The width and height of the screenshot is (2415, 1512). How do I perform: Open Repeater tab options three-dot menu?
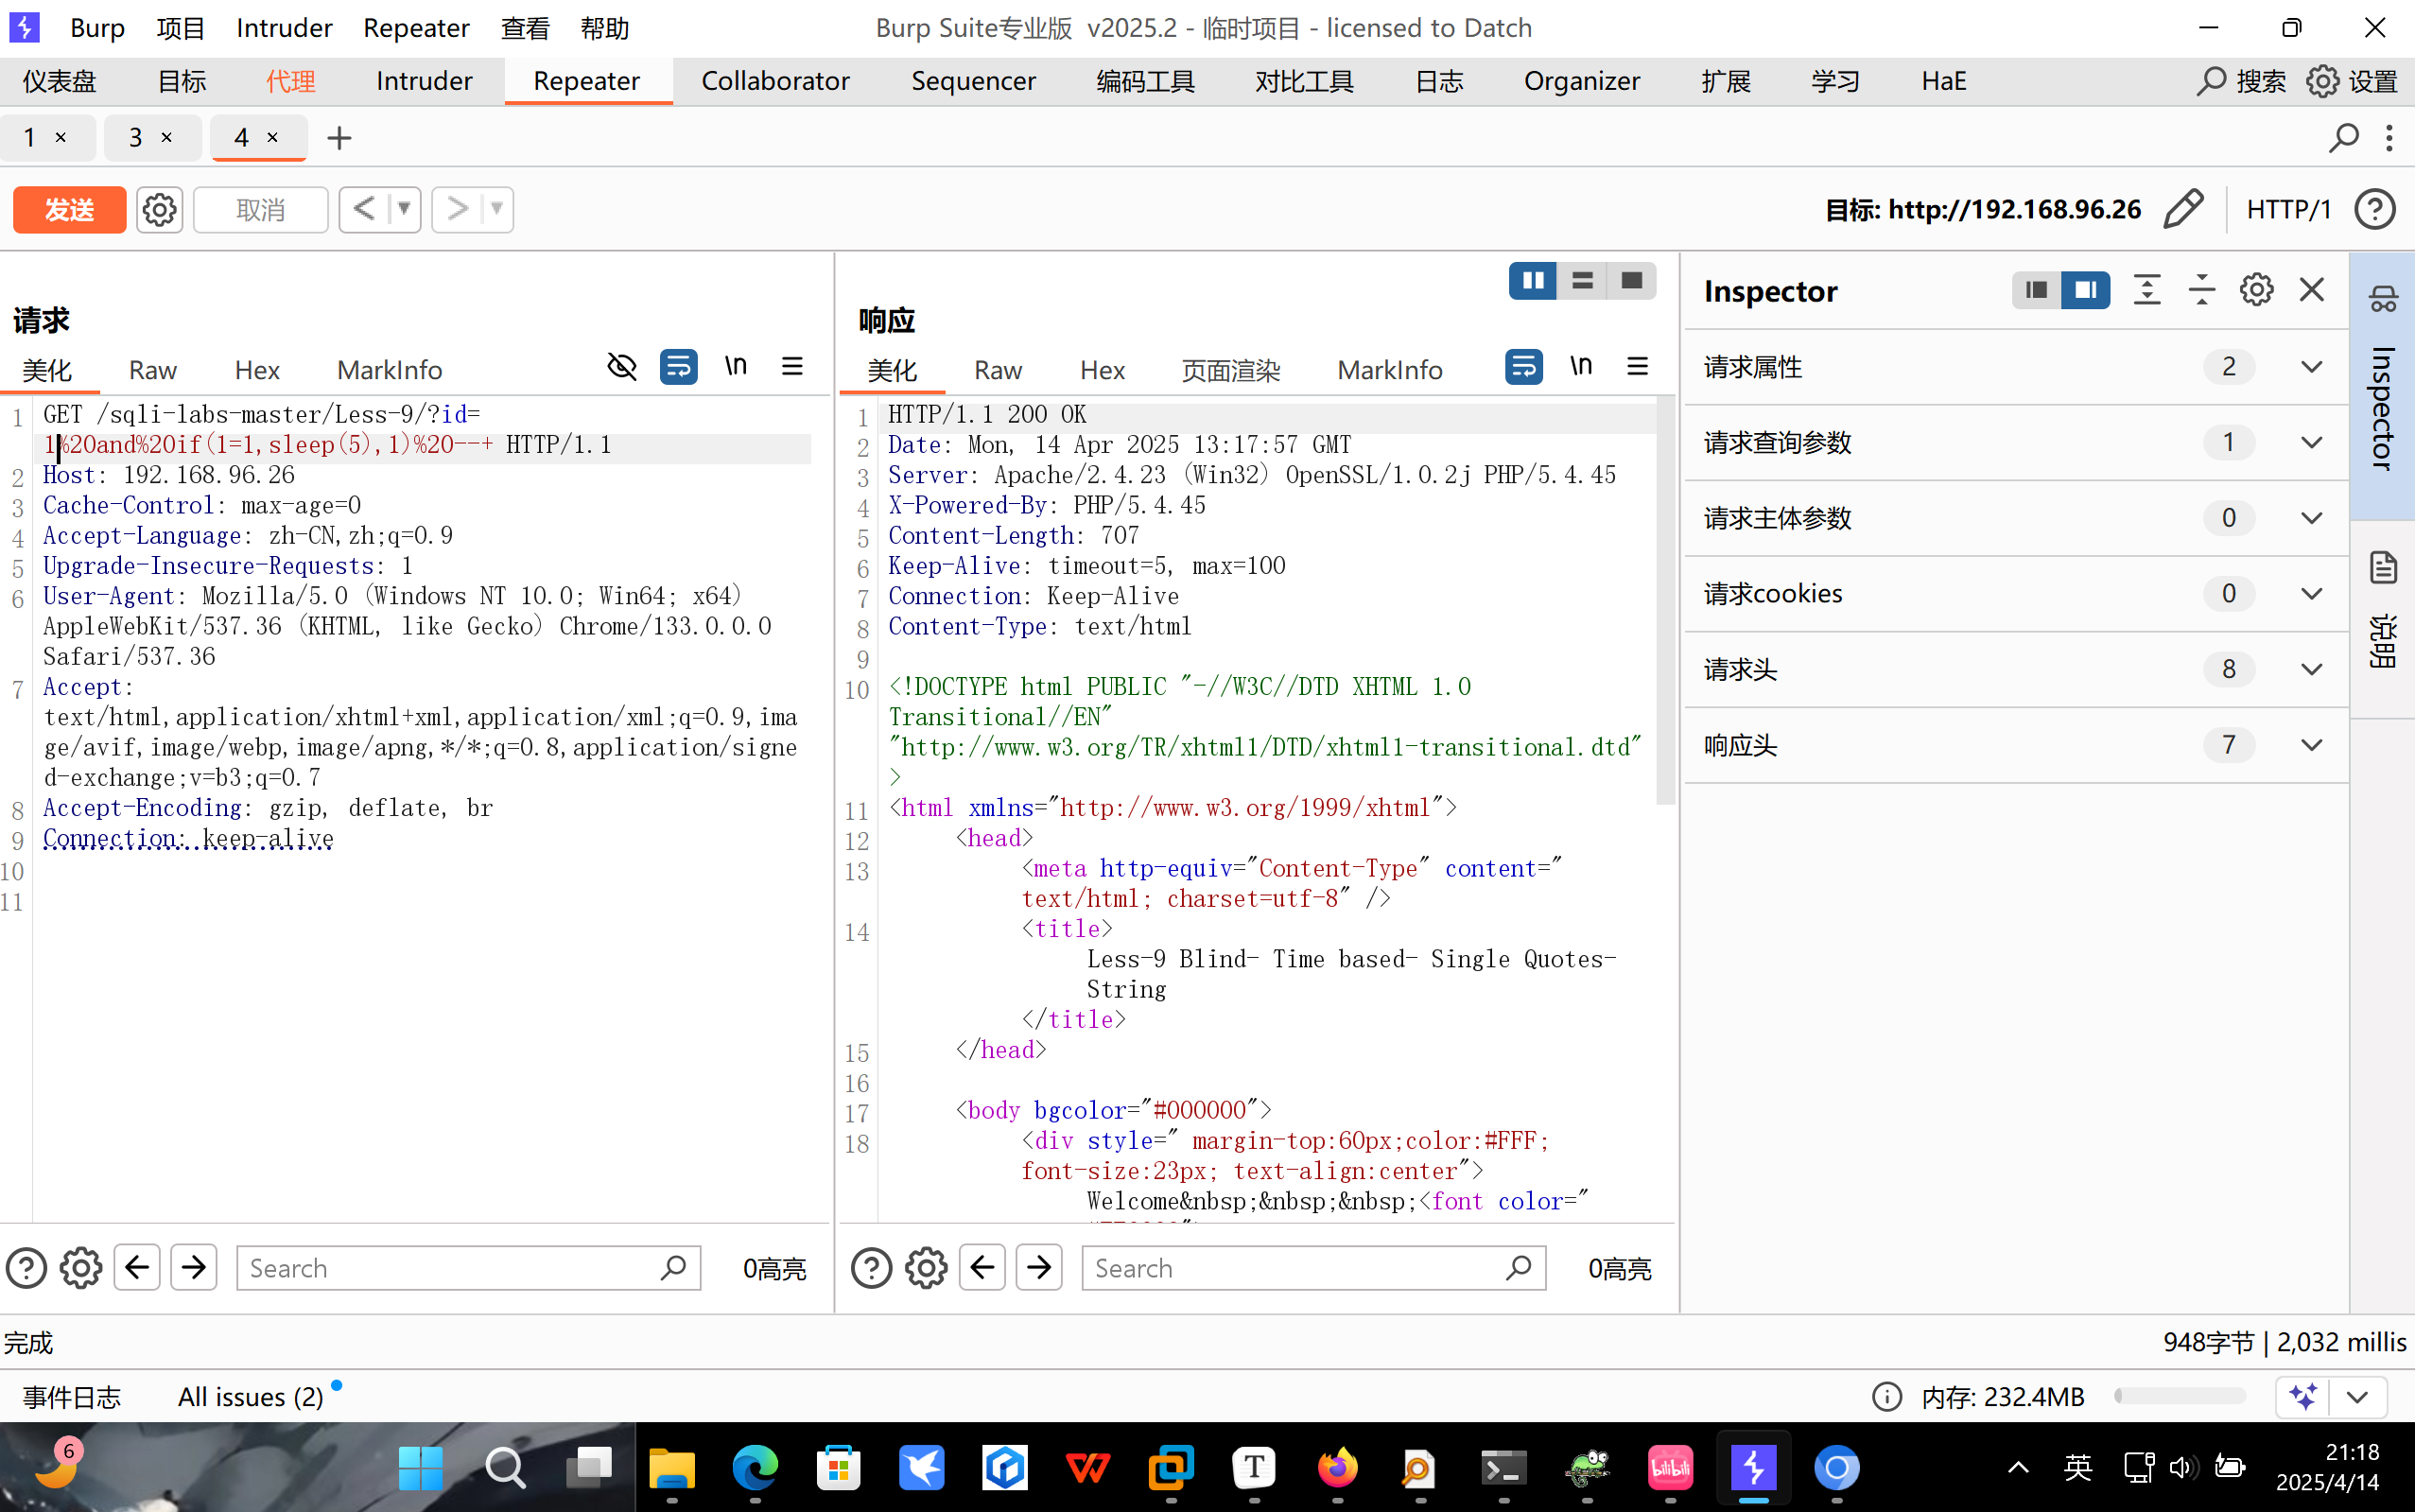2389,138
